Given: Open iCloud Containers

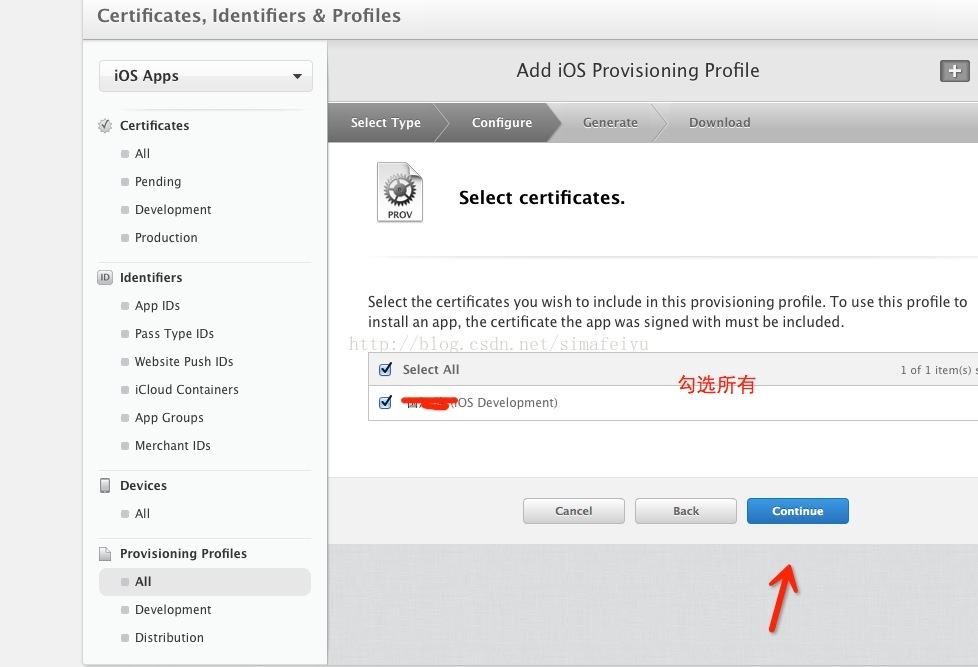Looking at the screenshot, I should pyautogui.click(x=186, y=390).
